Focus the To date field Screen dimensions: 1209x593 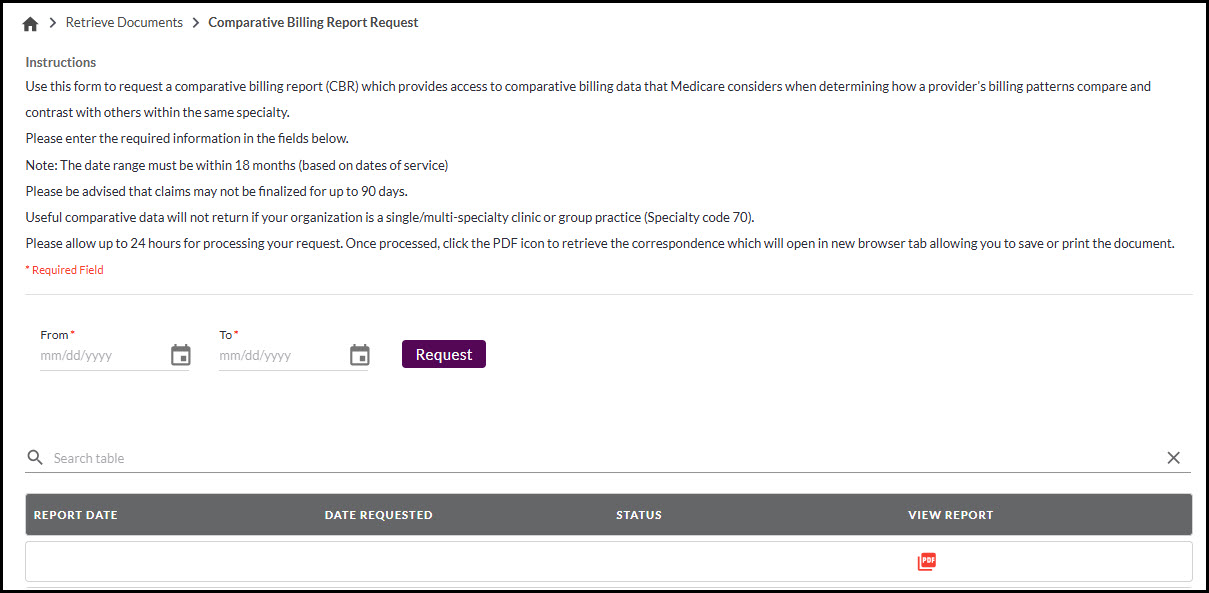pyautogui.click(x=280, y=355)
